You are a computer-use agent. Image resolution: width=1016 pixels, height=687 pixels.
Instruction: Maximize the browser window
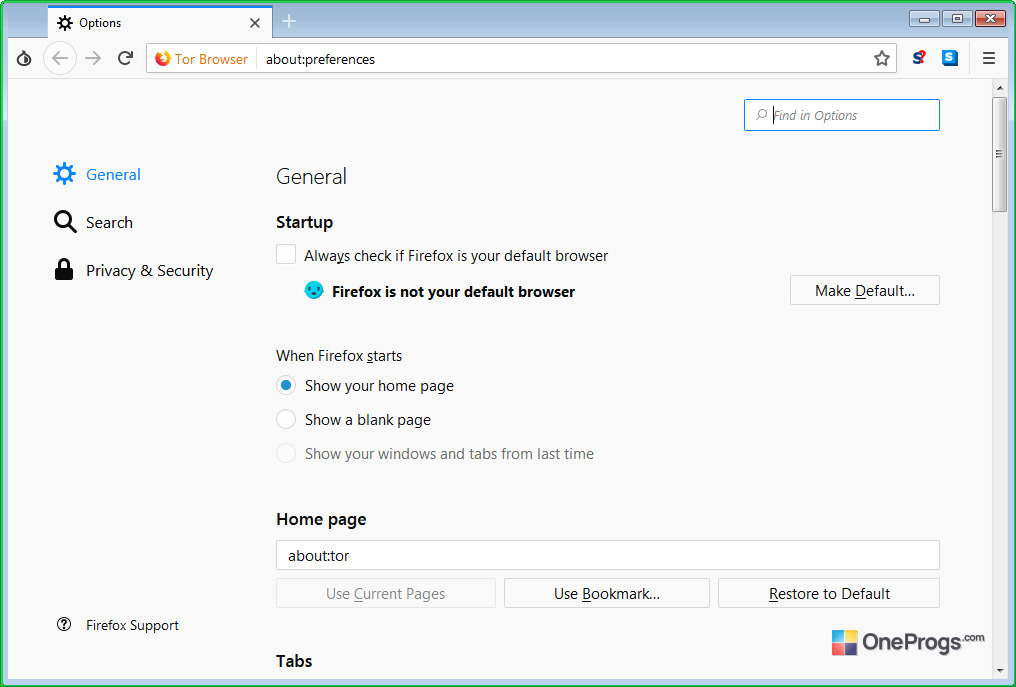[x=956, y=19]
